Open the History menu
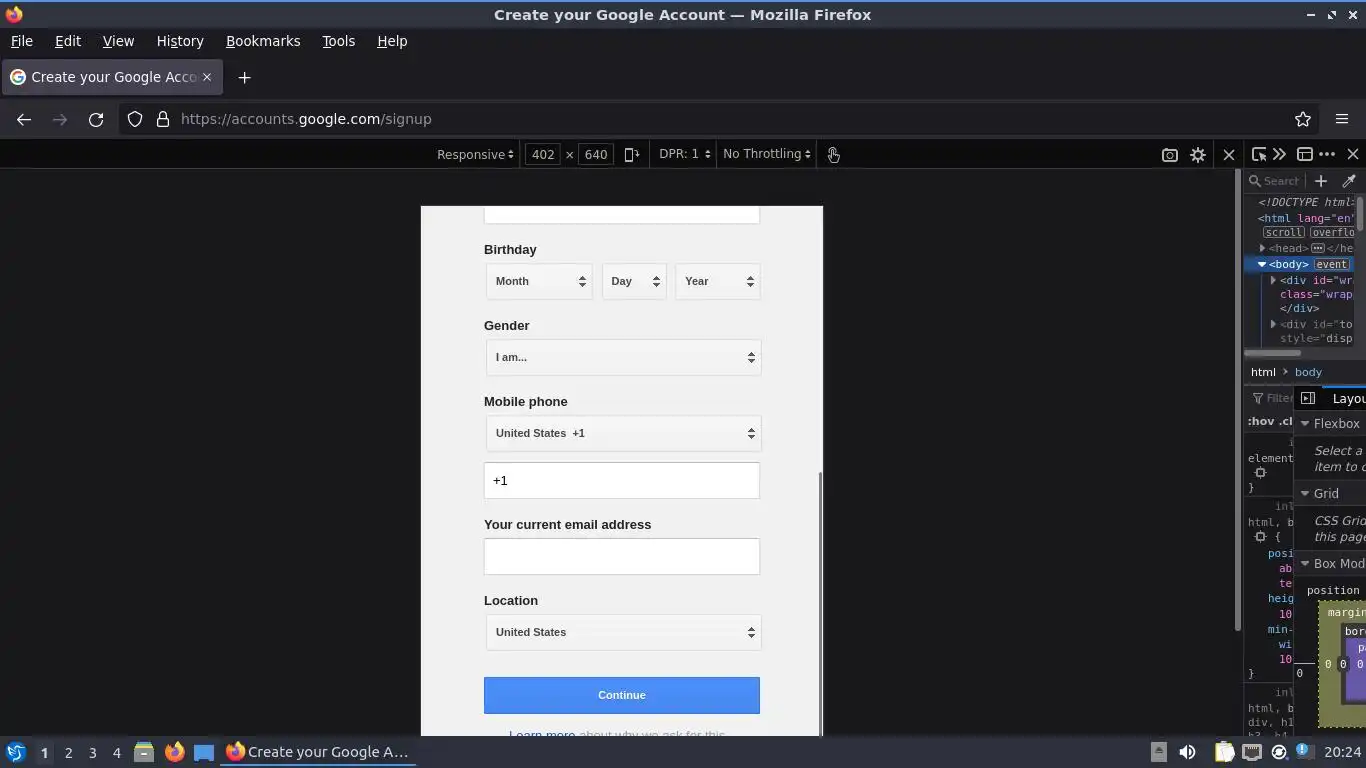Viewport: 1366px width, 768px height. tap(180, 41)
